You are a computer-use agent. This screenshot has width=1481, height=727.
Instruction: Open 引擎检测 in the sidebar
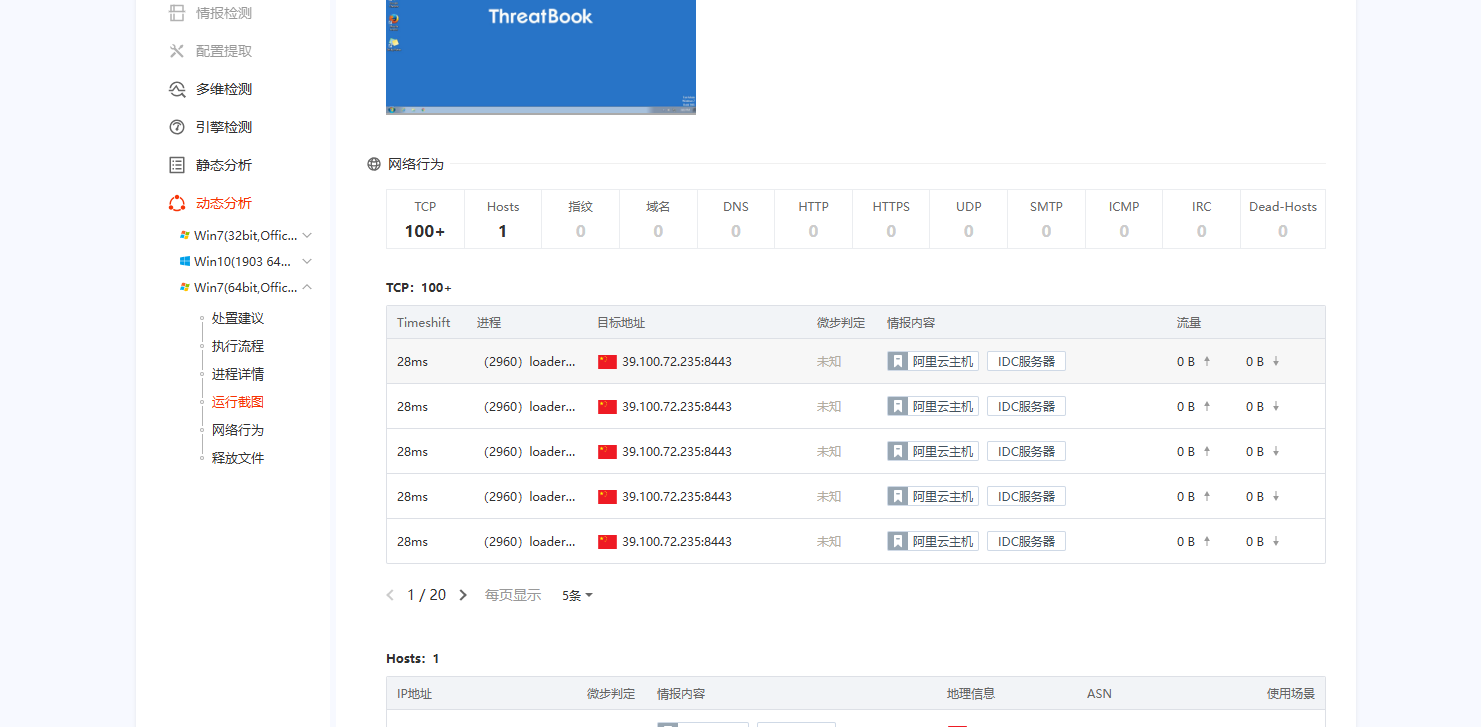point(224,127)
